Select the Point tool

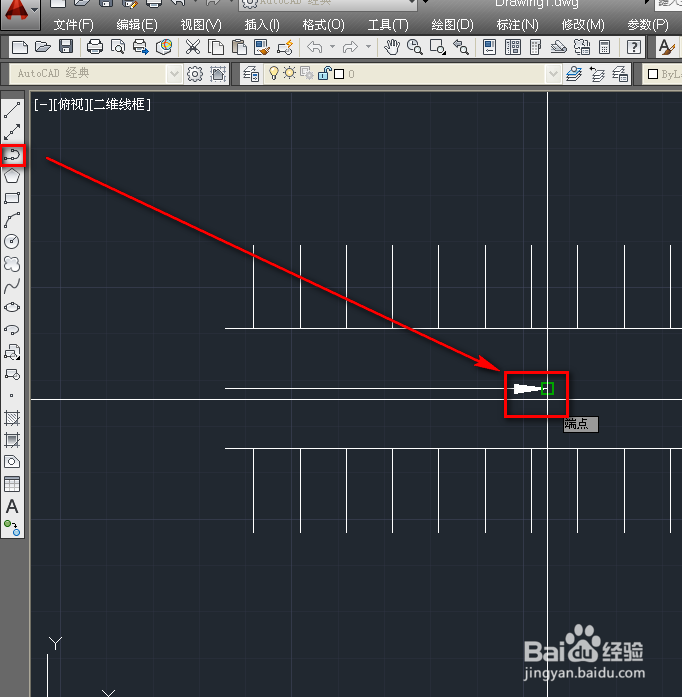[x=12, y=396]
